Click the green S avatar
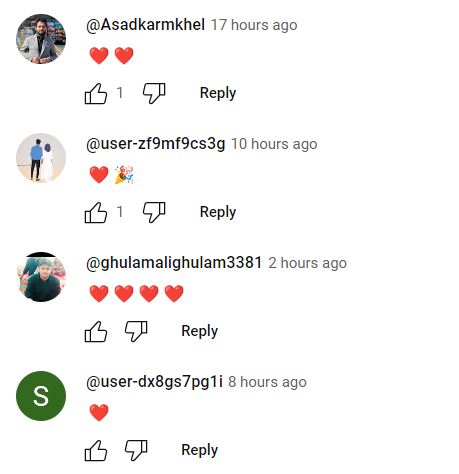The image size is (459, 474). (x=41, y=396)
